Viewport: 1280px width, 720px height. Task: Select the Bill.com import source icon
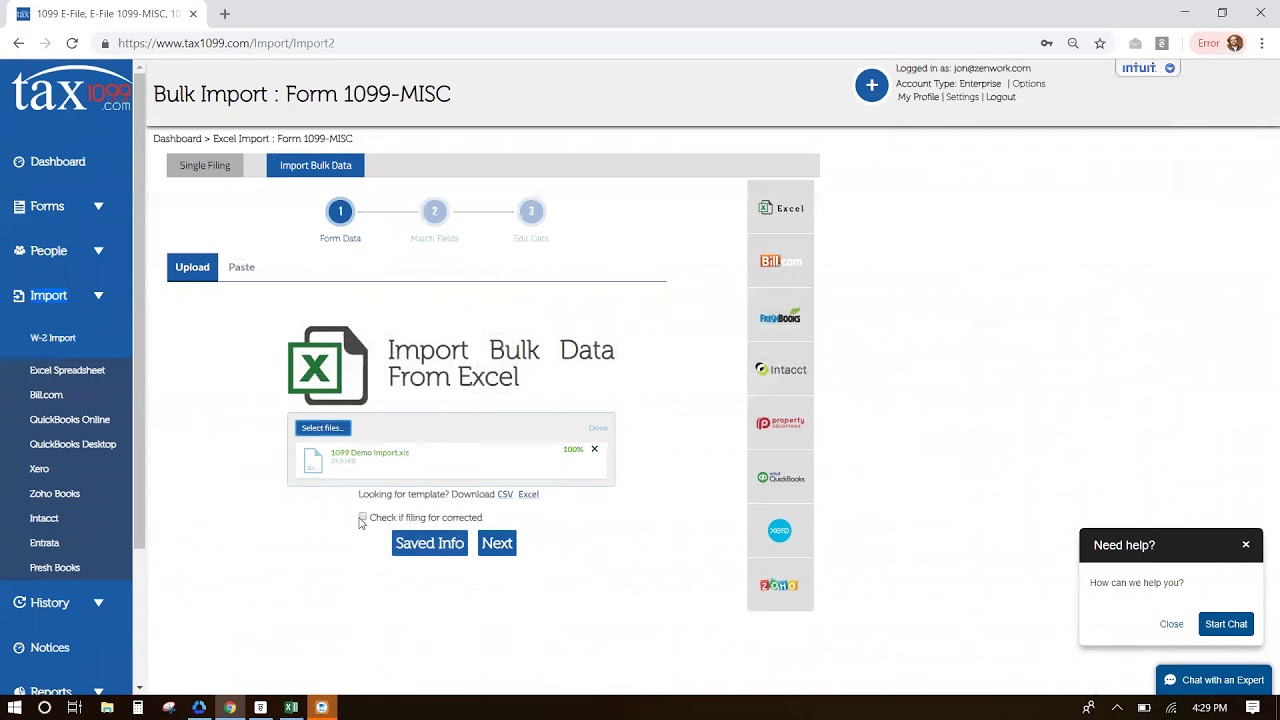(x=780, y=261)
